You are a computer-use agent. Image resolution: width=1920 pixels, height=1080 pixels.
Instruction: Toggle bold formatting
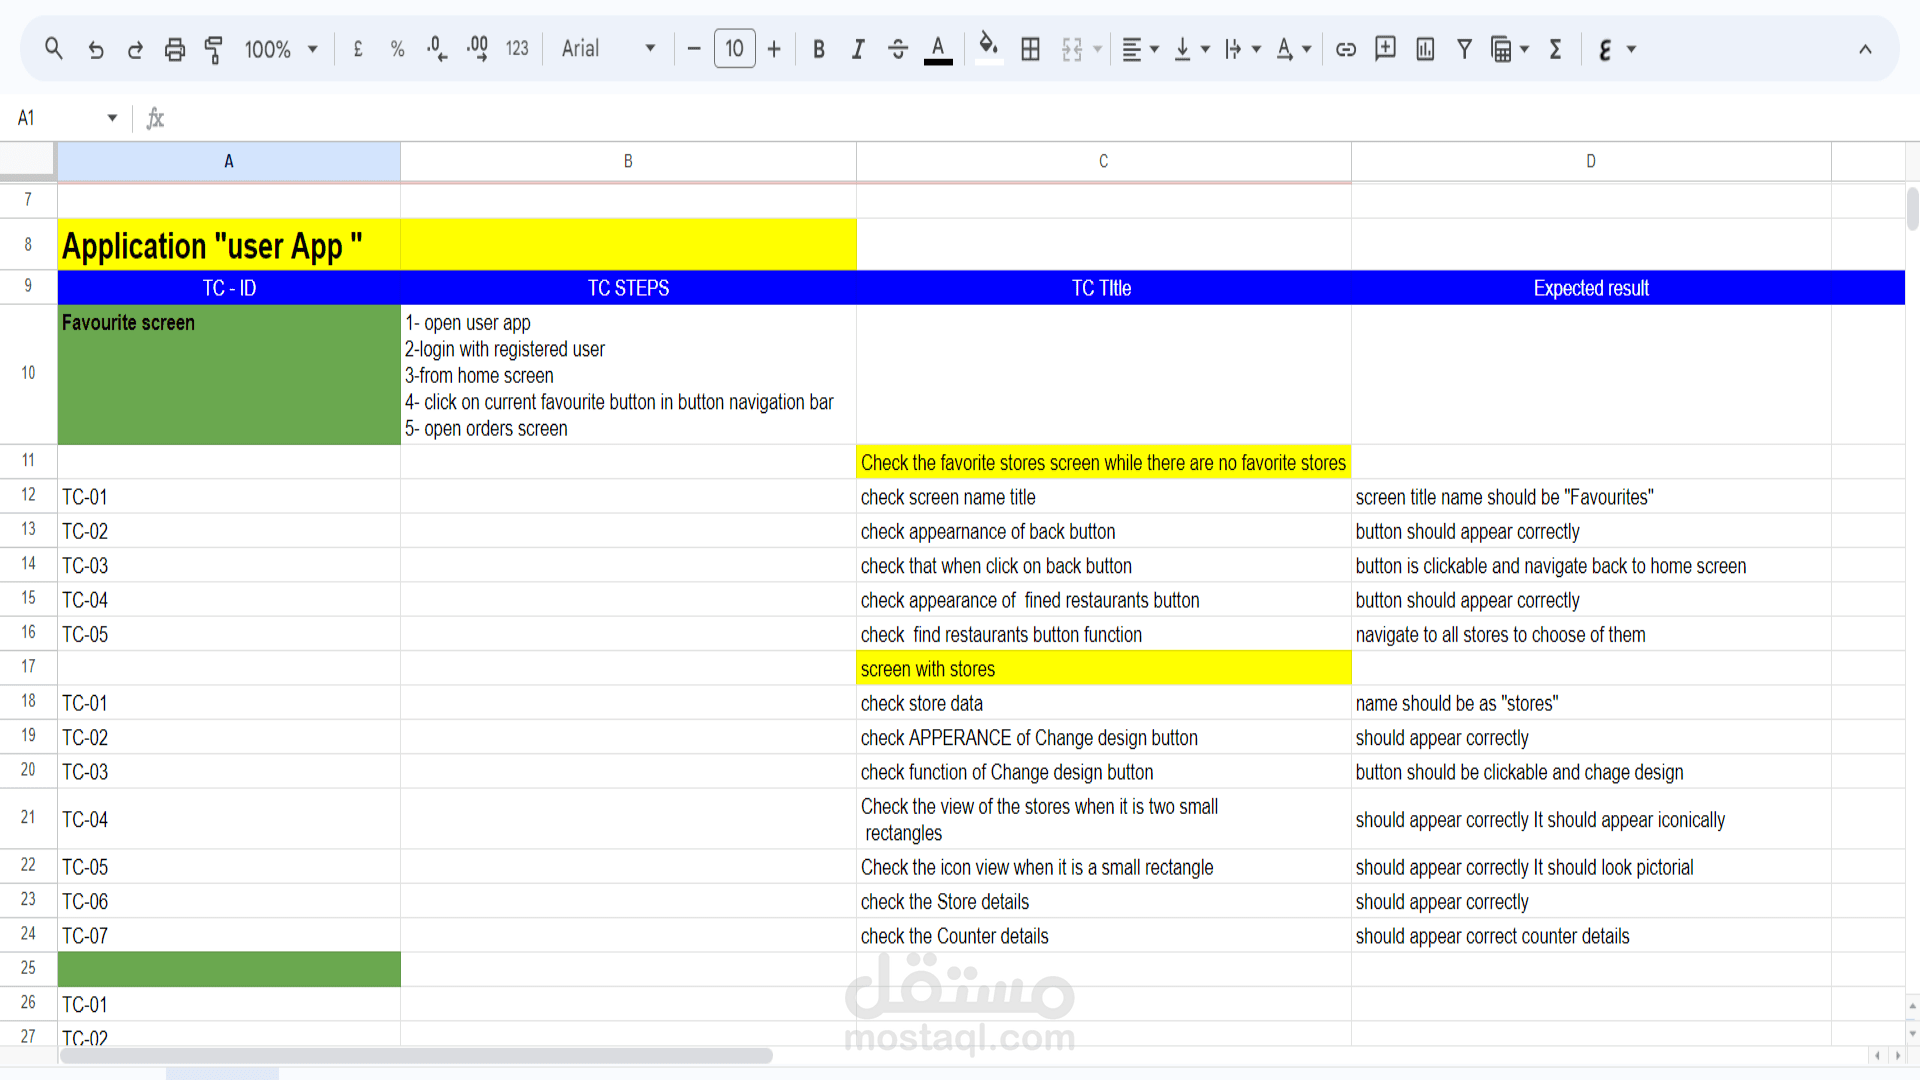(818, 49)
